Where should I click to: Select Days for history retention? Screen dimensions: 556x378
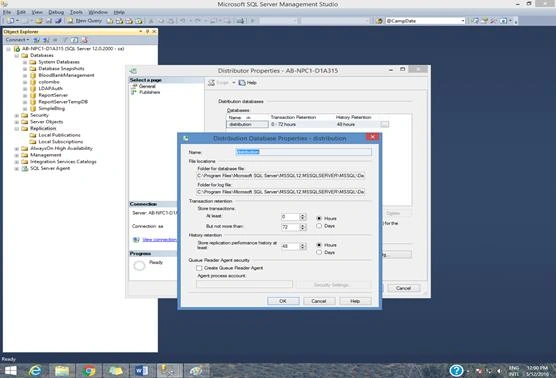319,252
